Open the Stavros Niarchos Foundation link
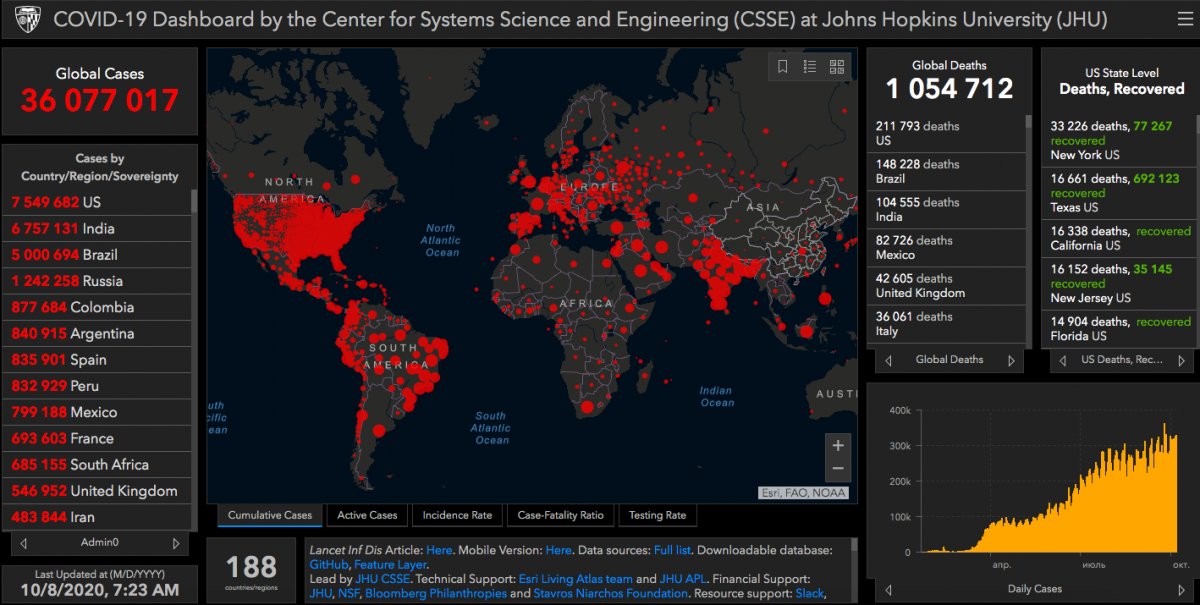1200x605 pixels. click(610, 593)
